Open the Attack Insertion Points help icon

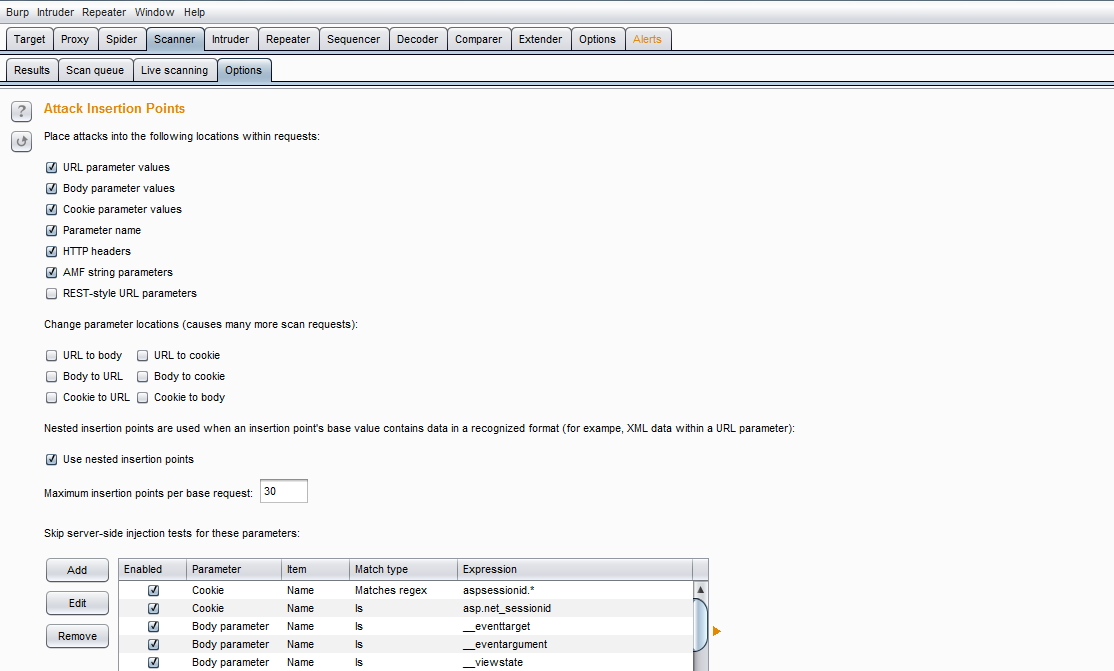click(x=21, y=112)
